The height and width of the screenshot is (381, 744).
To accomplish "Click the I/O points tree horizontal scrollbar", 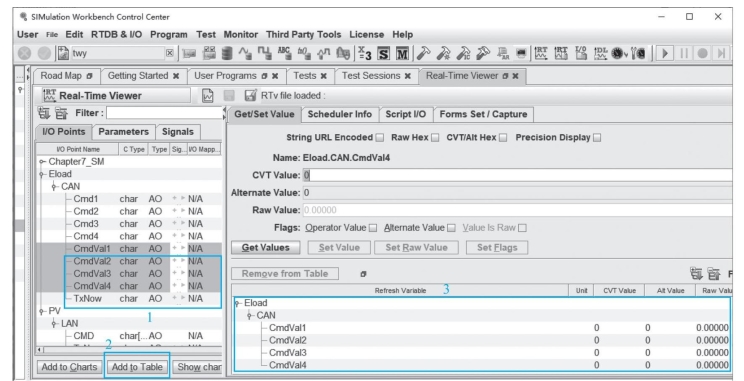I will [x=129, y=350].
